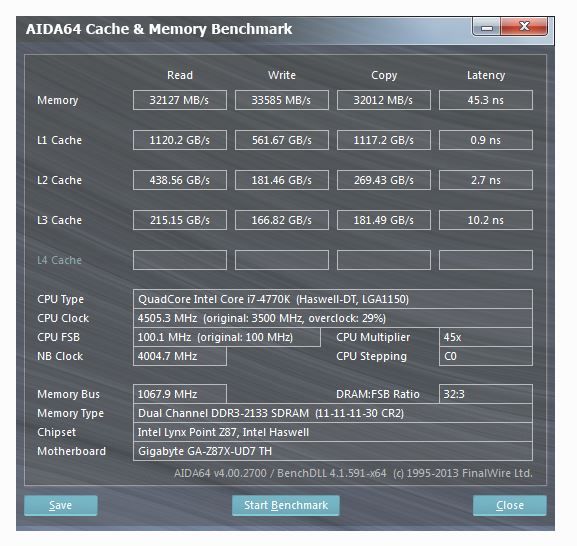The image size is (577, 546).
Task: Select L3 Cache Write 166.82 GB/s
Action: pos(282,220)
